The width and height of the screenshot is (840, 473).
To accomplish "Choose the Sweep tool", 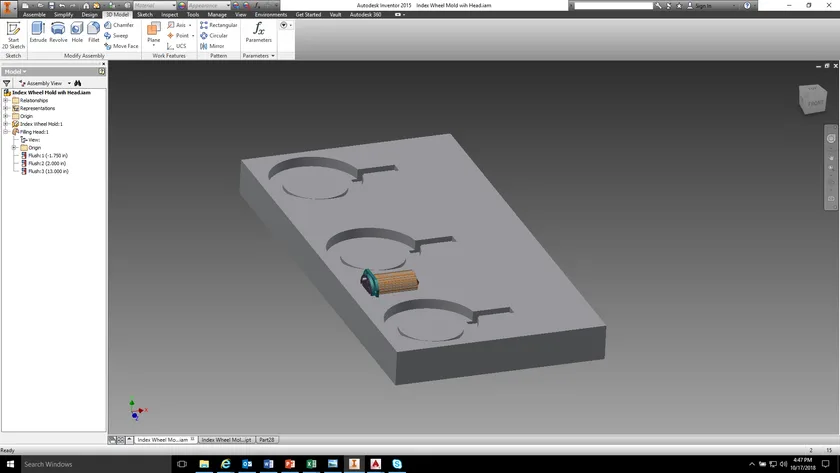I will coord(116,36).
